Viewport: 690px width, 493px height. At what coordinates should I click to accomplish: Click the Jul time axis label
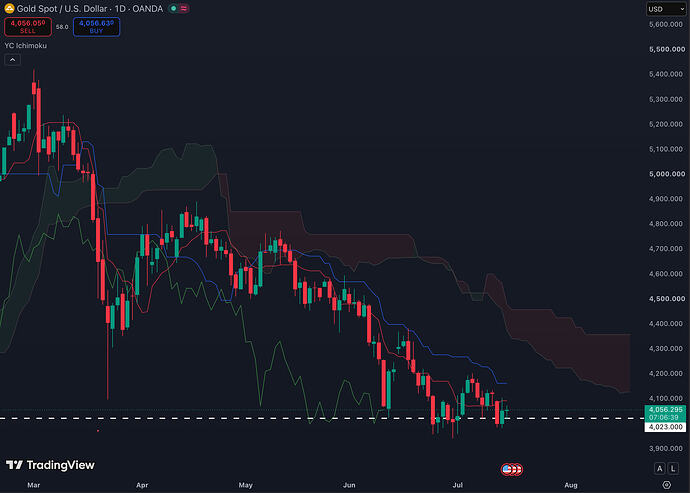click(458, 485)
